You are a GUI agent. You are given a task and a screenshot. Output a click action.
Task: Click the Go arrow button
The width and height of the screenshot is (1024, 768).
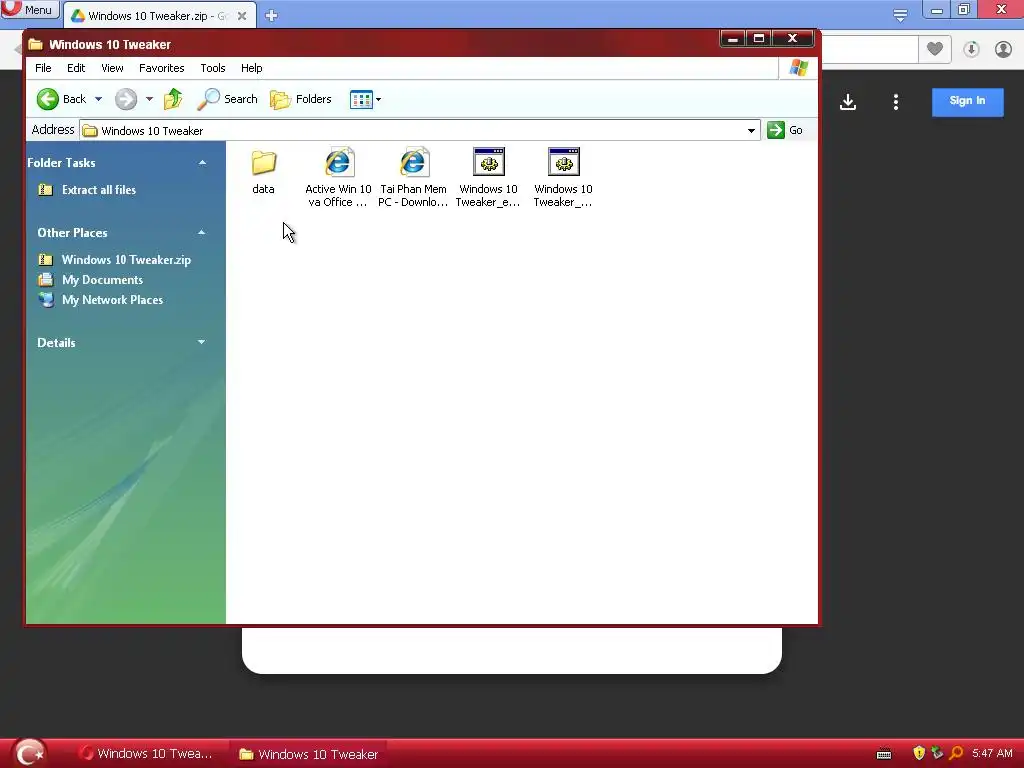click(x=775, y=130)
